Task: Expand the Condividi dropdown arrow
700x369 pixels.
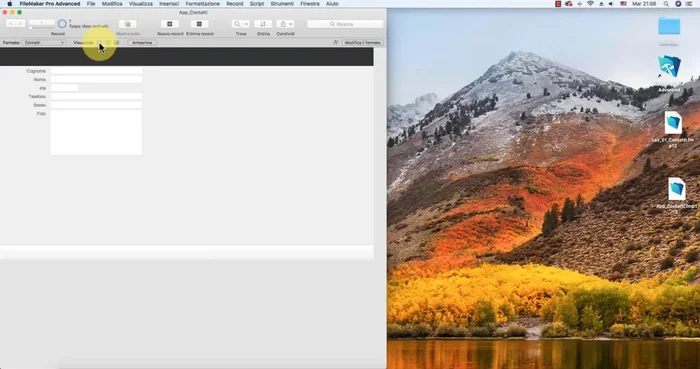Action: (291, 24)
